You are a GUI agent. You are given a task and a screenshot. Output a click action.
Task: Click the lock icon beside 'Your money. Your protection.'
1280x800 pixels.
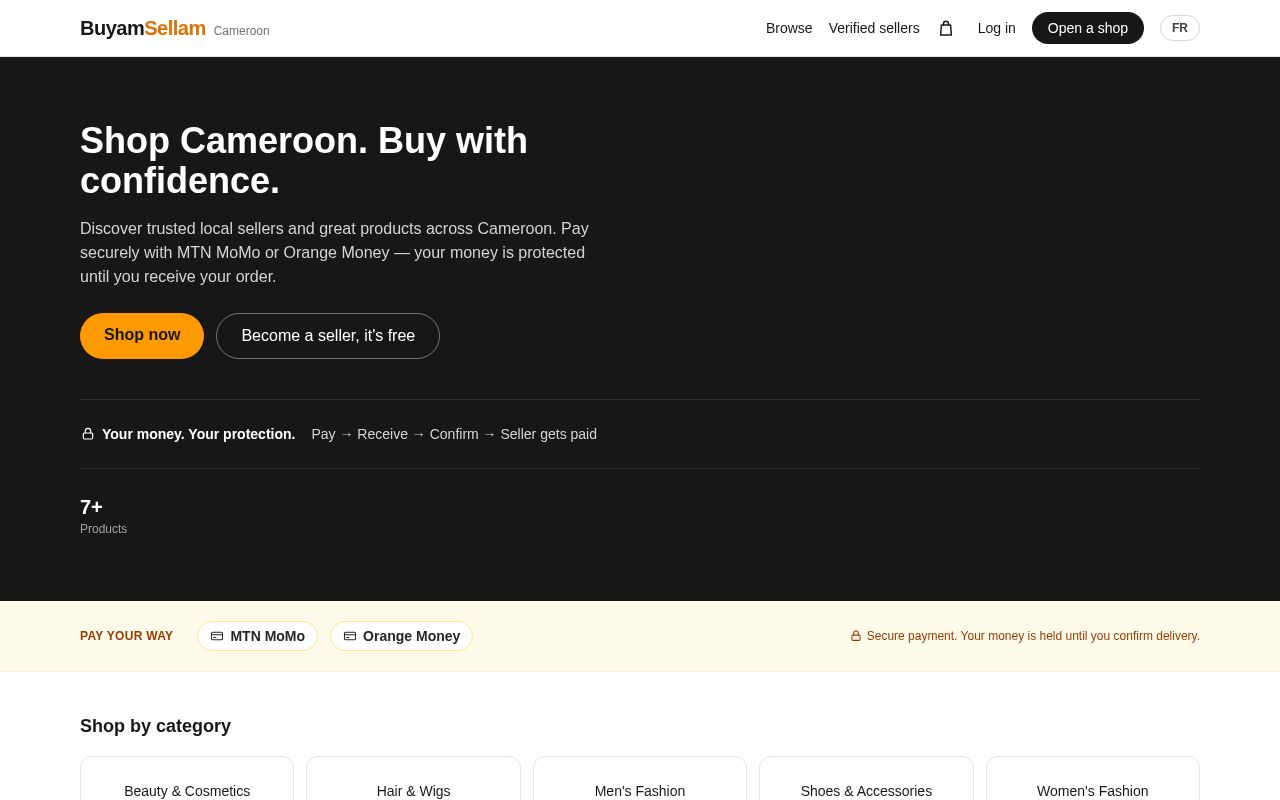(x=88, y=434)
